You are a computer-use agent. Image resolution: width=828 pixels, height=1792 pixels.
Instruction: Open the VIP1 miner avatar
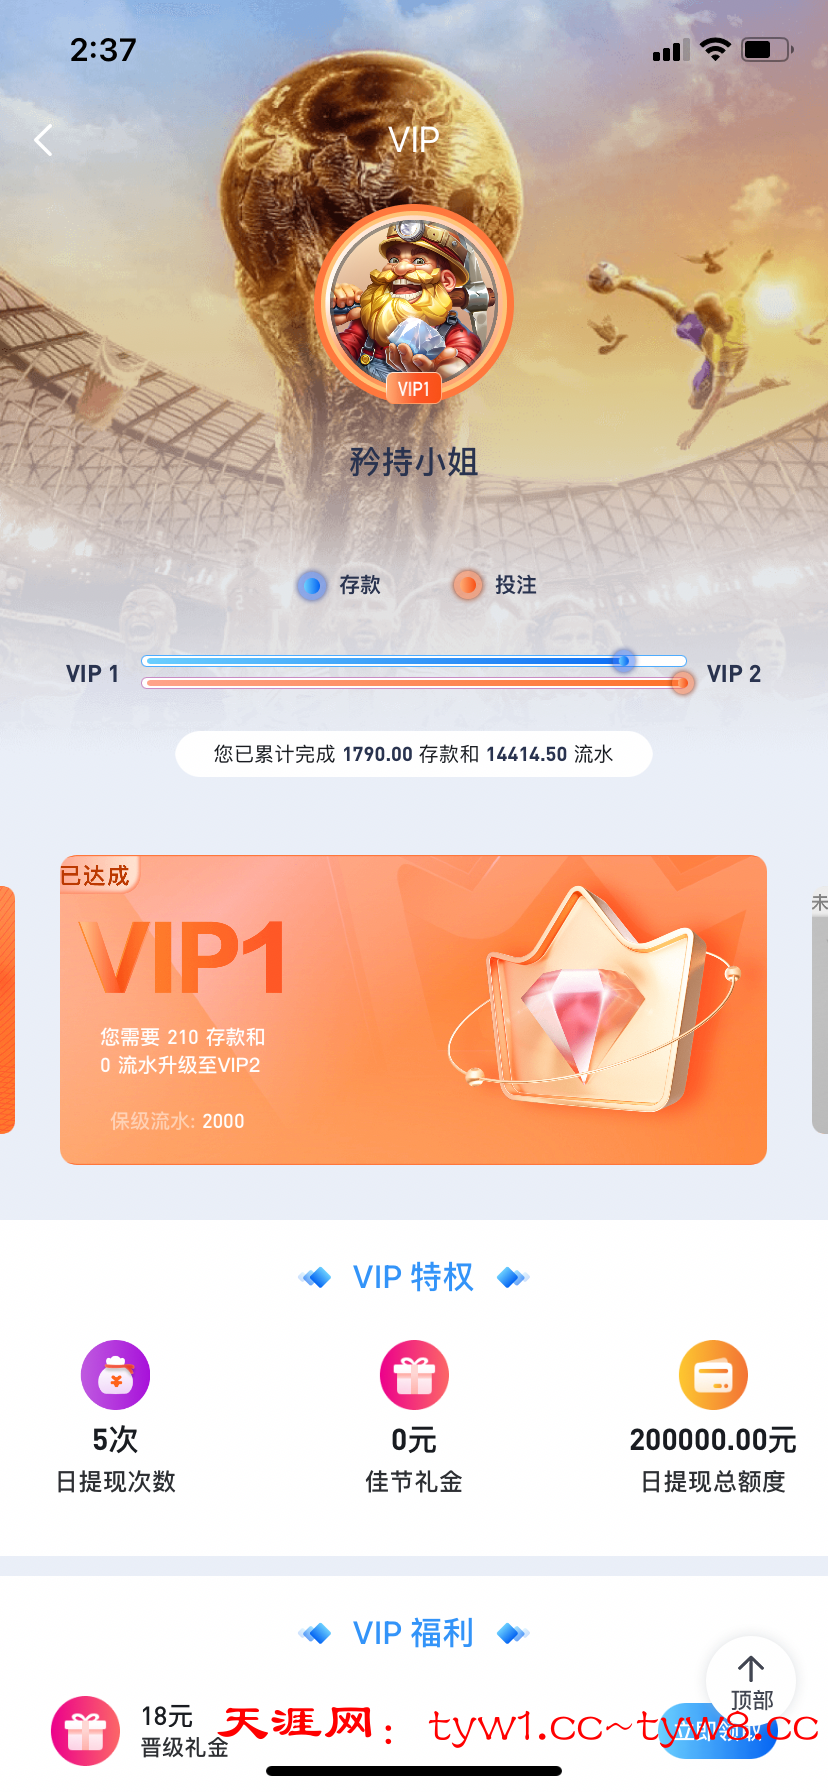point(414,304)
